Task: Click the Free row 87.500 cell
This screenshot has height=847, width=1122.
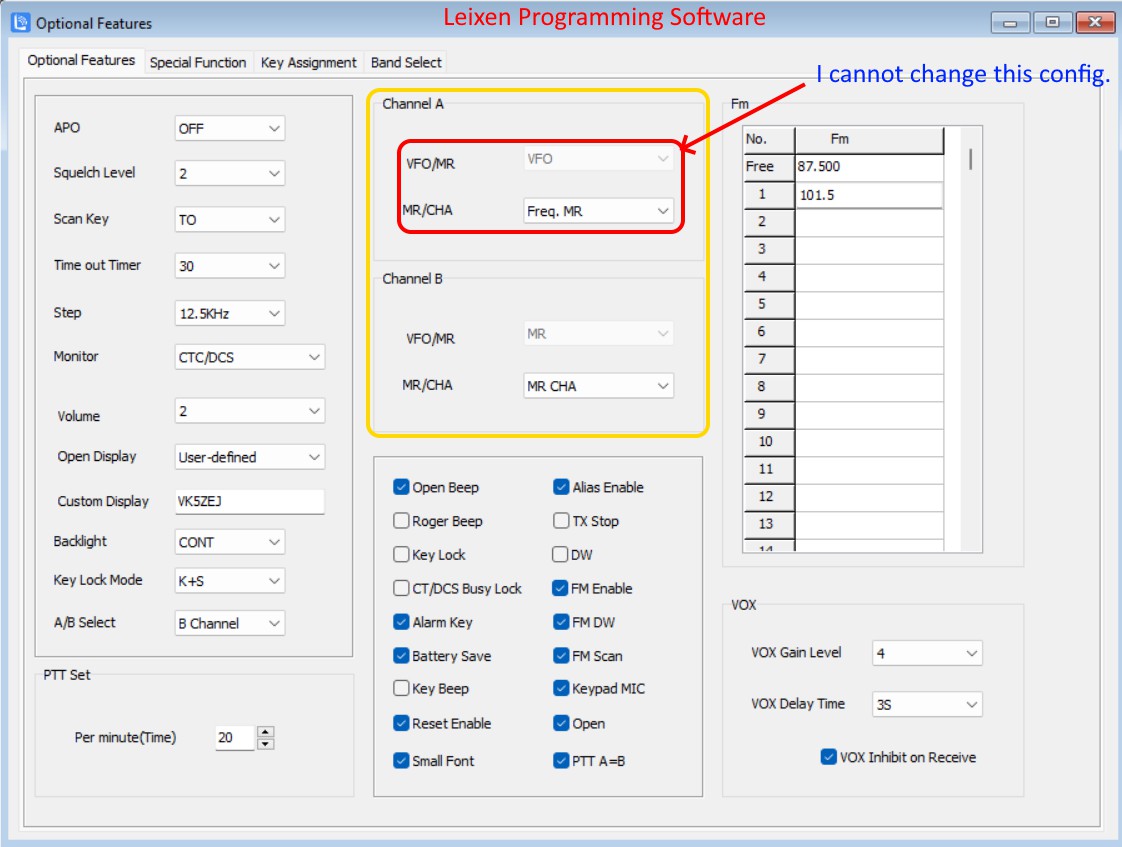Action: click(869, 167)
